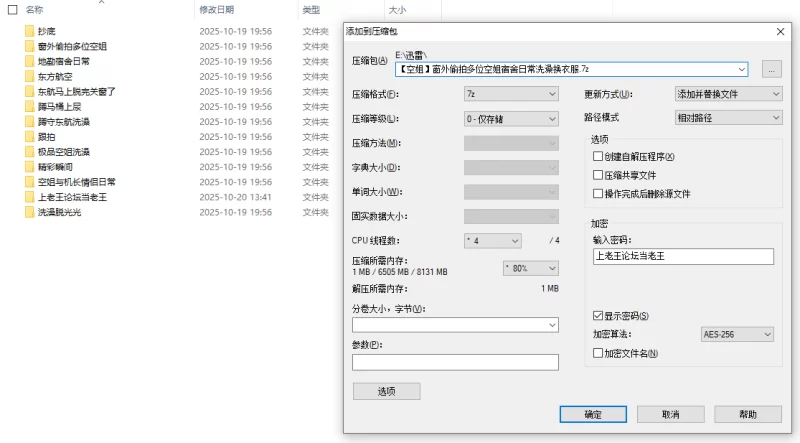This screenshot has width=800, height=443.
Task: Select the 抄底 folder name
Action: [46, 31]
